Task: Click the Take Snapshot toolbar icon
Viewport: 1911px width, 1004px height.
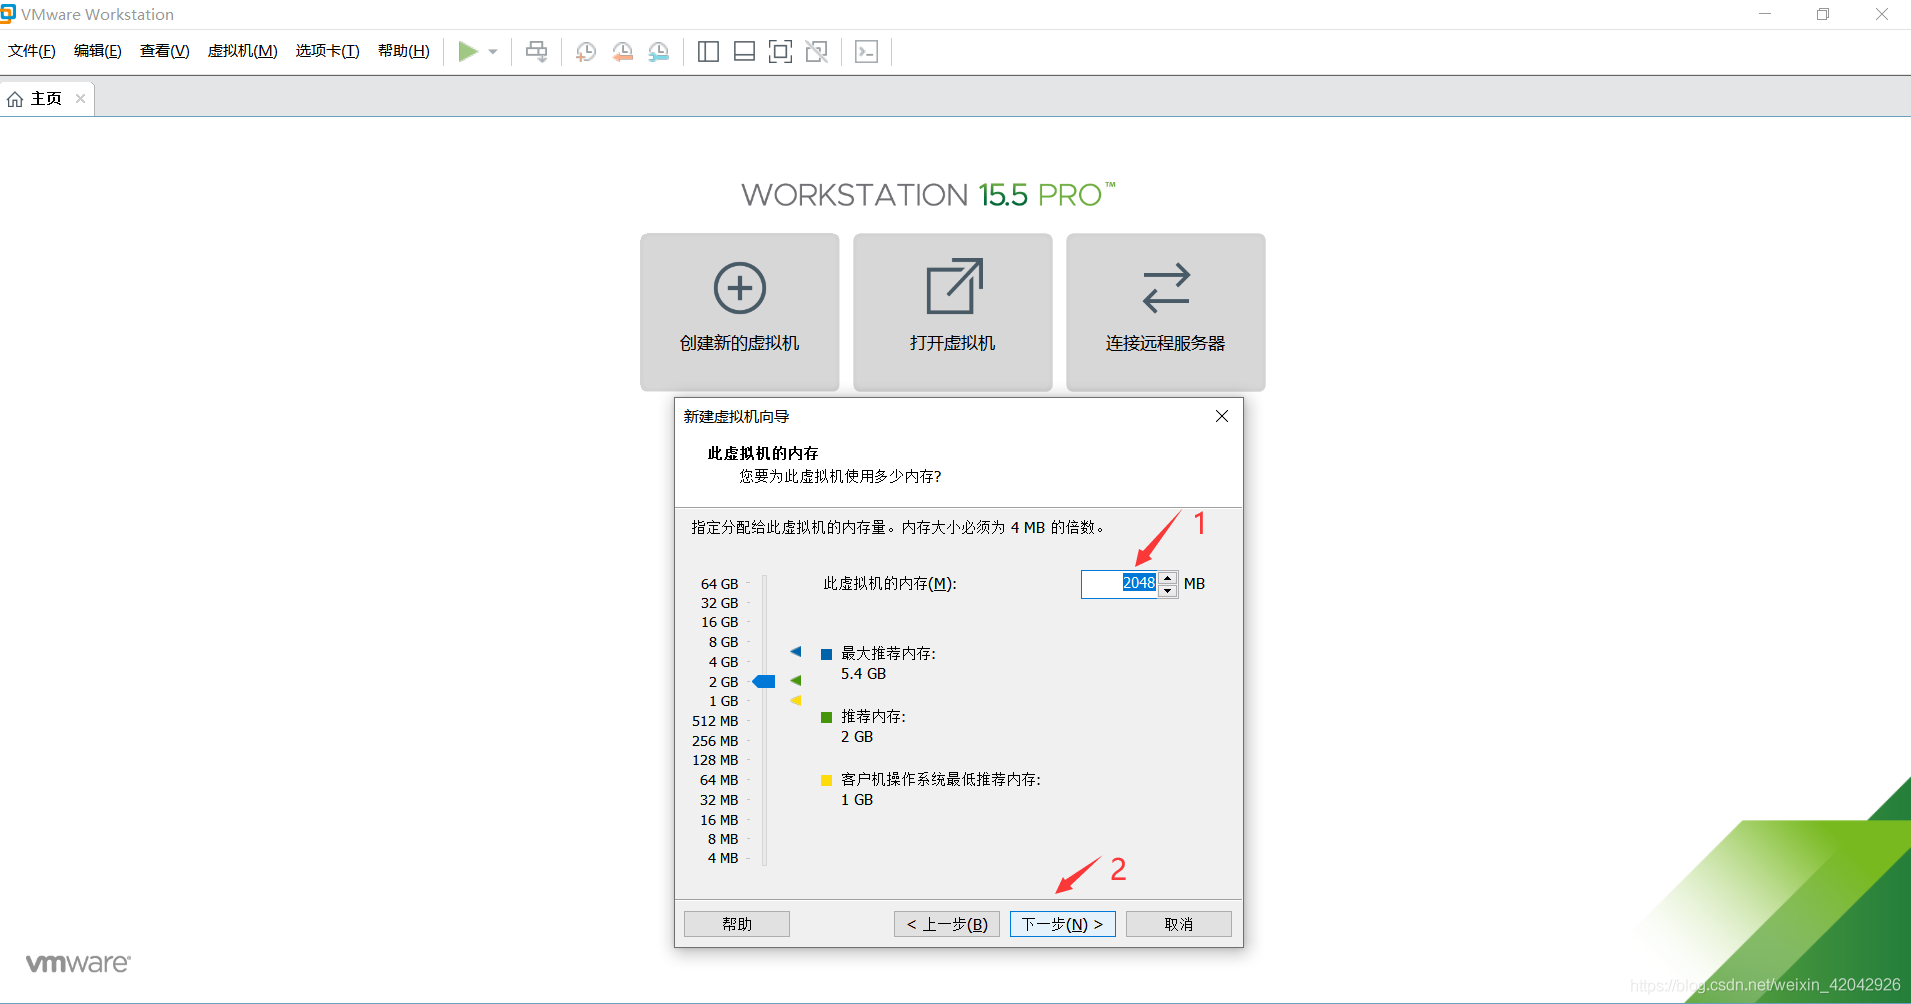Action: (586, 52)
